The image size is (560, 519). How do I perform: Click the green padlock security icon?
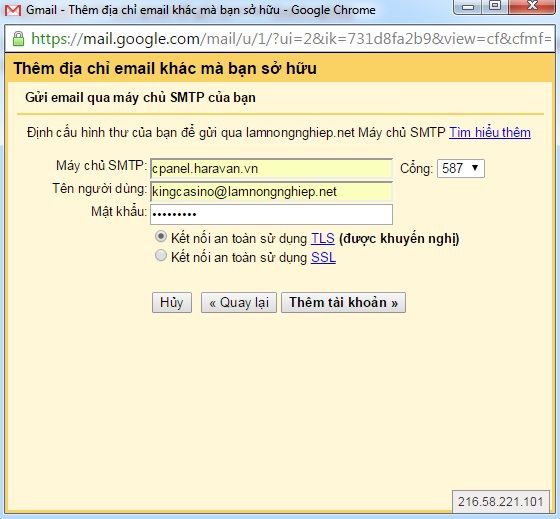pos(18,39)
